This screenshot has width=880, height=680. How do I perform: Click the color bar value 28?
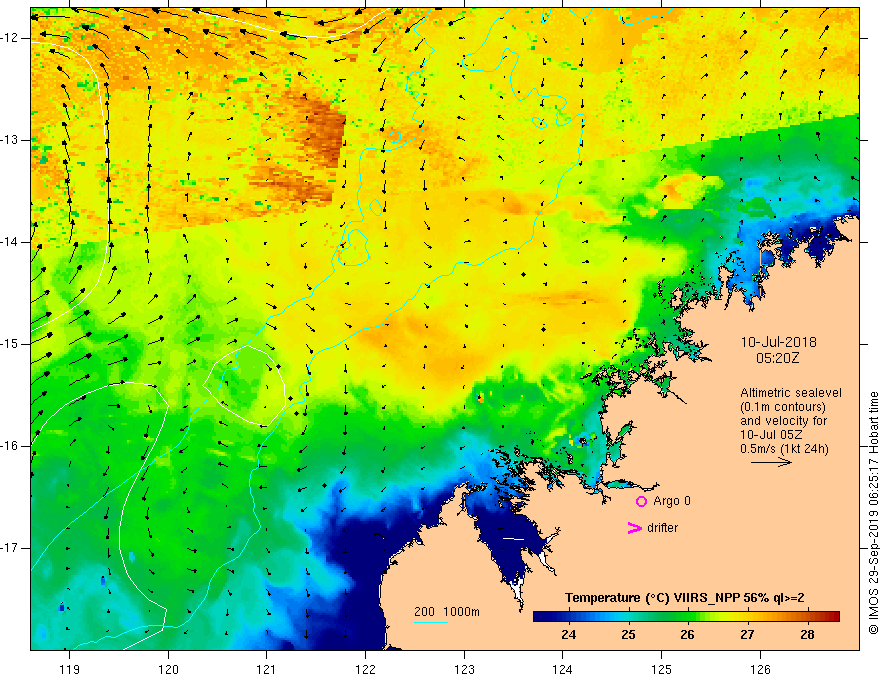coord(807,635)
